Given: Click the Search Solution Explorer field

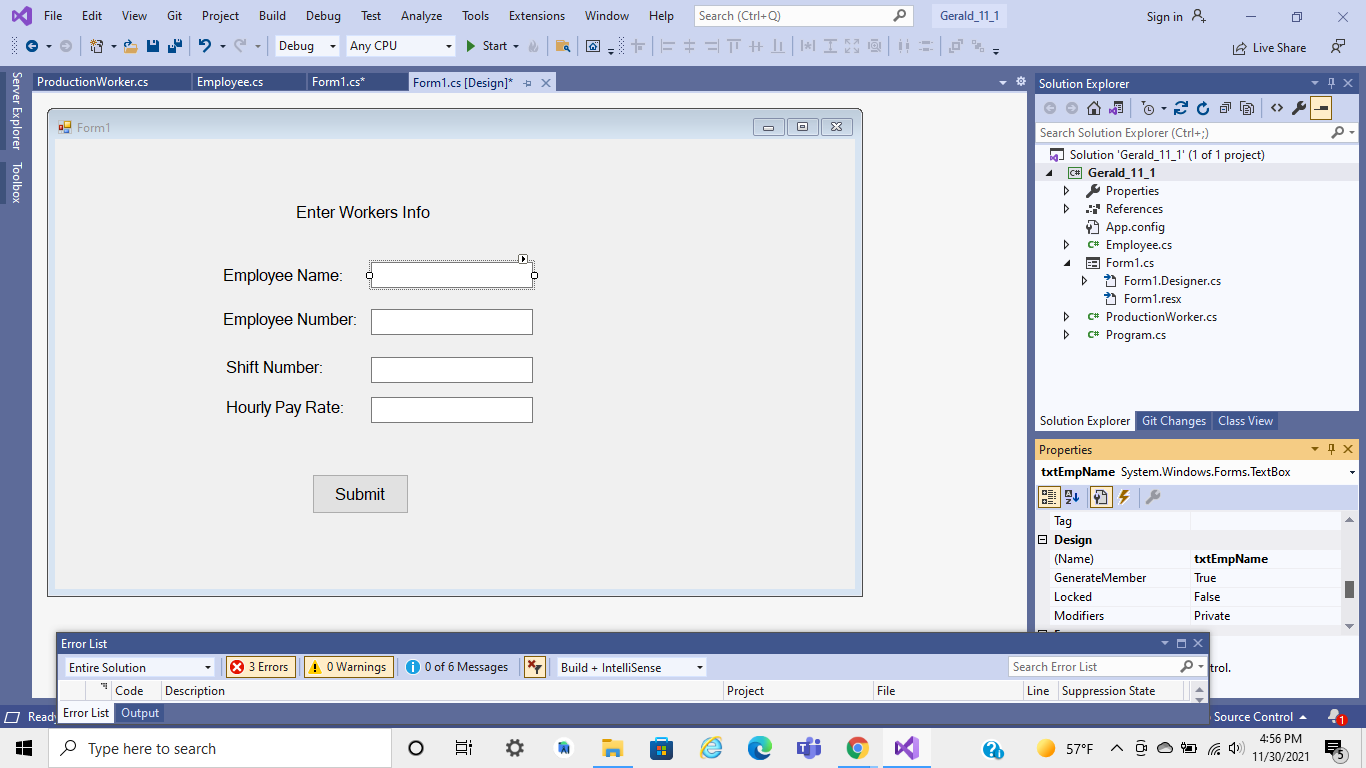Looking at the screenshot, I should point(1184,133).
